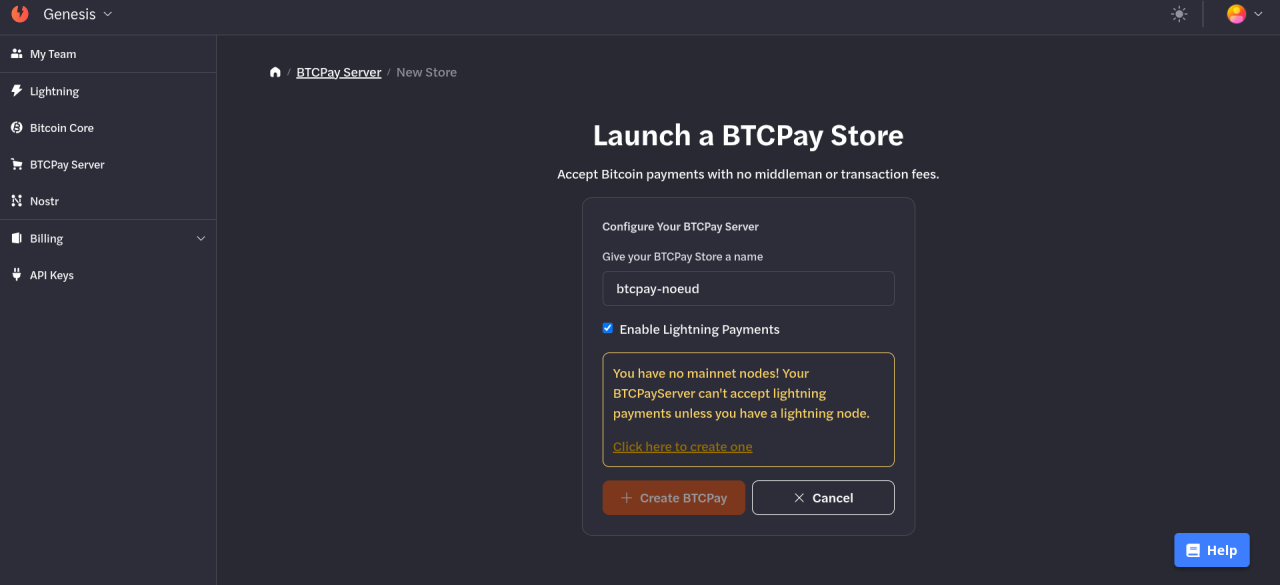Screen dimensions: 1280x585
Task: Expand the Billing submenu chevron
Action: [x=201, y=239]
